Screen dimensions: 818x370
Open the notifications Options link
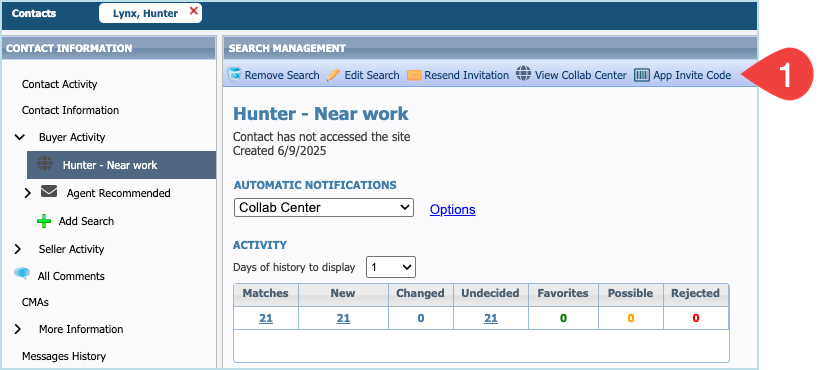[x=452, y=209]
